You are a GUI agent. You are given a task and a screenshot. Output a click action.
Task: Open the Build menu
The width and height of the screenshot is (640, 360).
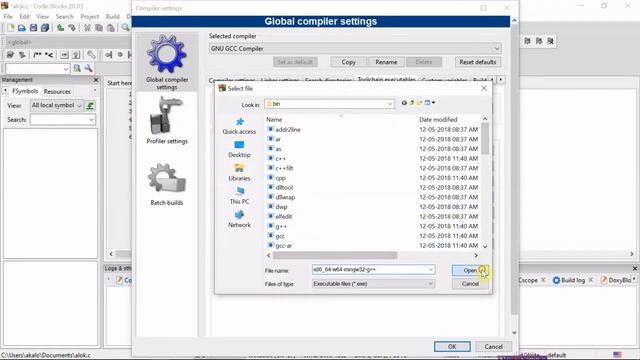(x=113, y=17)
